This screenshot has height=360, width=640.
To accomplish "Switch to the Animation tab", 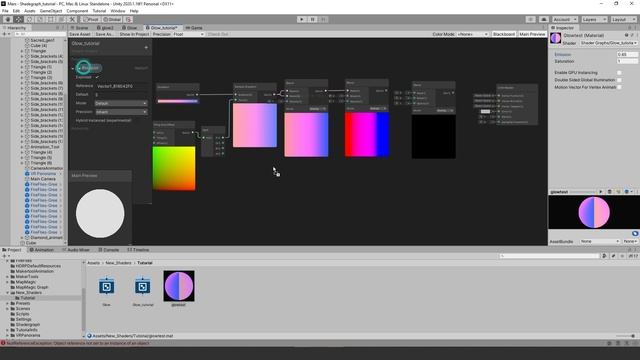I will click(x=42, y=250).
